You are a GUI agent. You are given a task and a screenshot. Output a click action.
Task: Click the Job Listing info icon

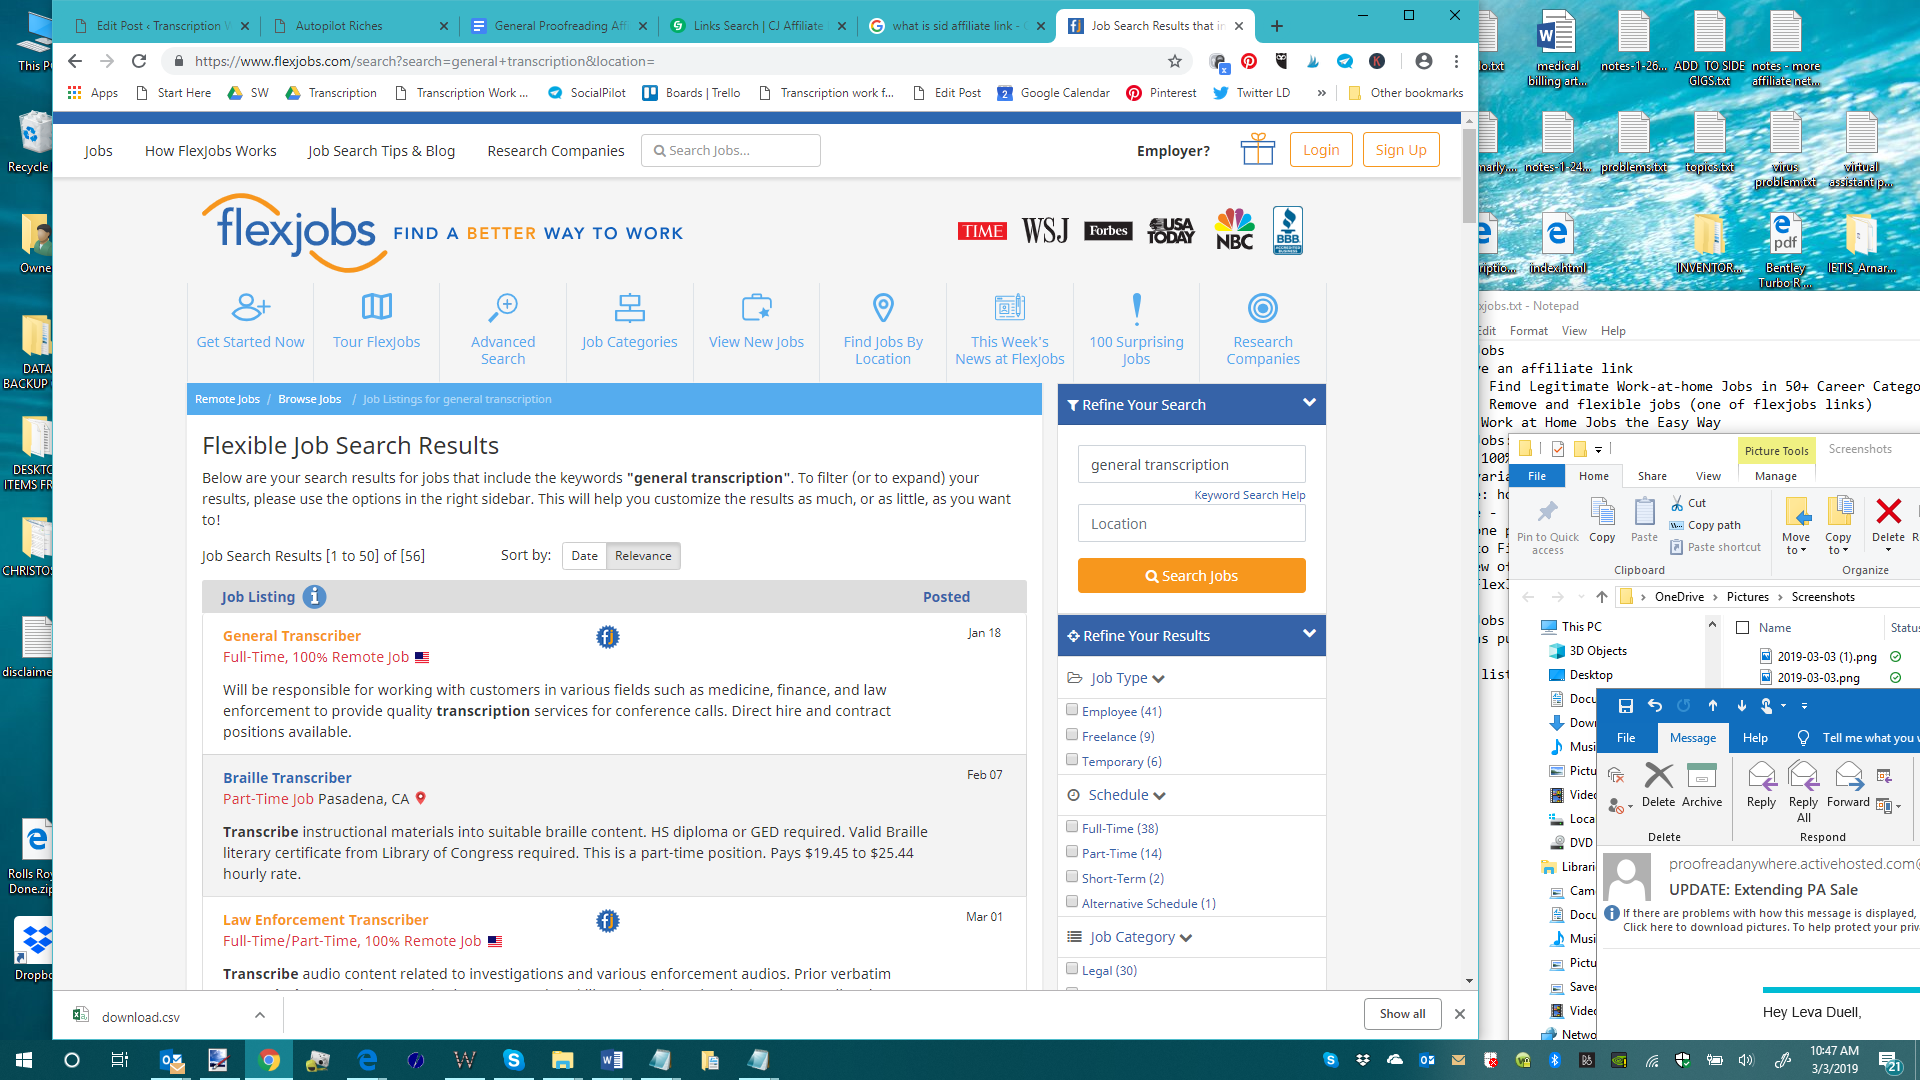tap(314, 597)
